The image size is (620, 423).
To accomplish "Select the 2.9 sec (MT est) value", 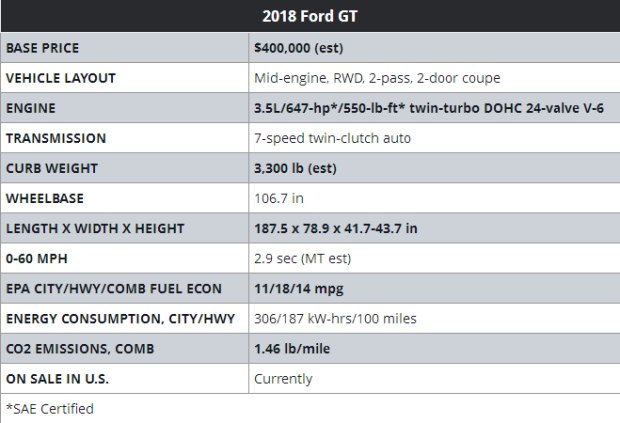I will coord(307,258).
